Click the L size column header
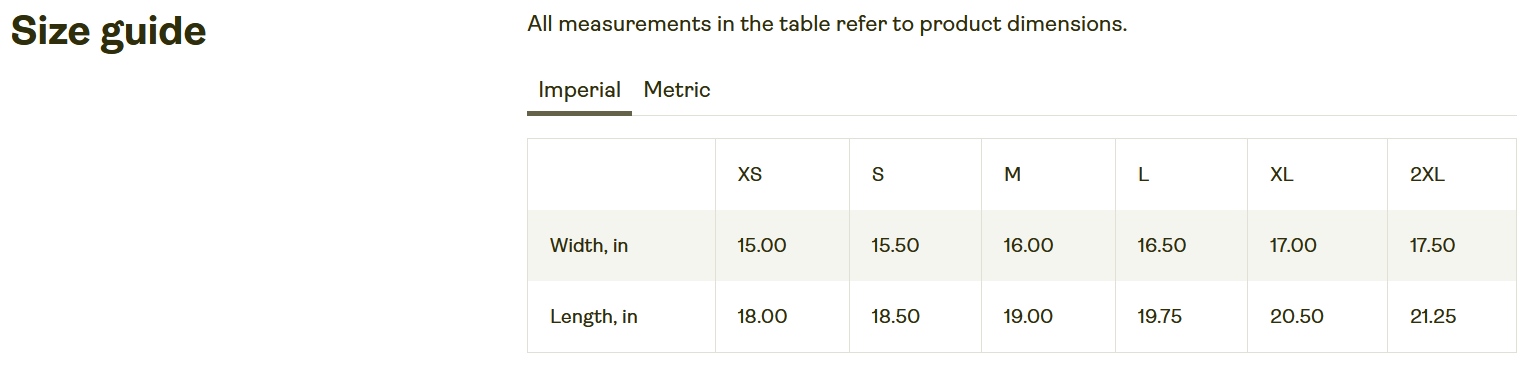1528x366 pixels. (x=1143, y=174)
